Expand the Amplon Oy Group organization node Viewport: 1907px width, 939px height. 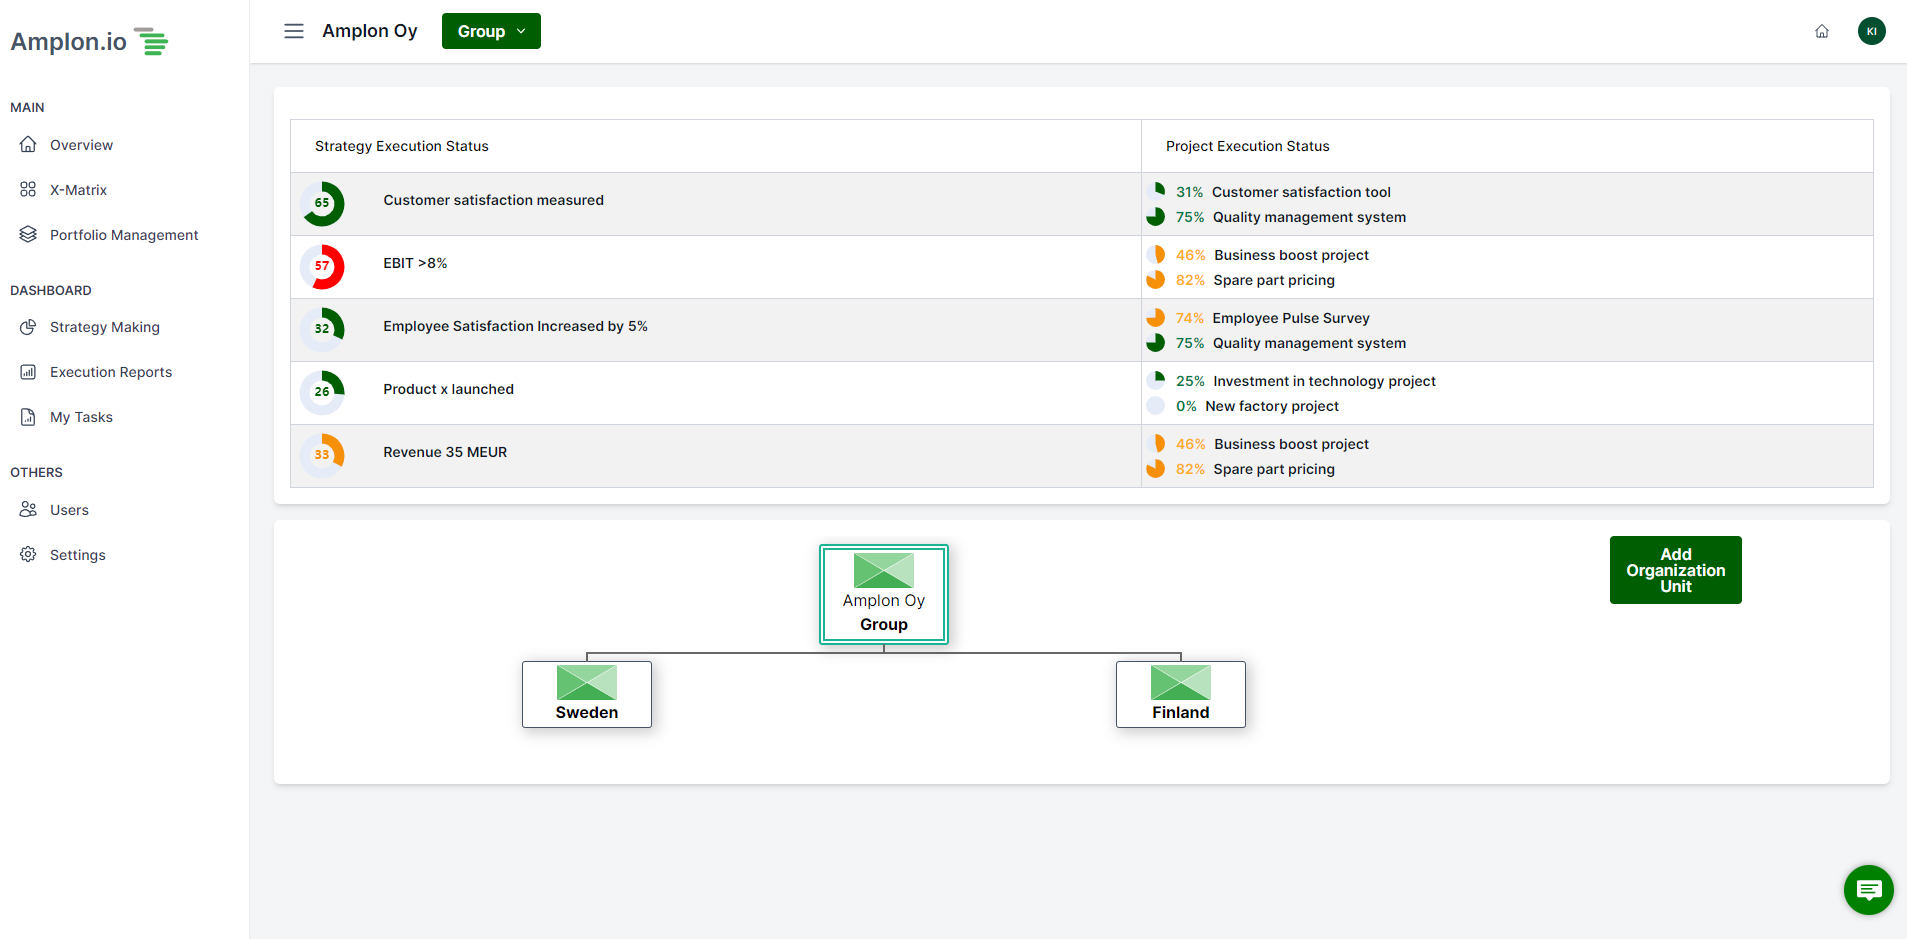(883, 594)
